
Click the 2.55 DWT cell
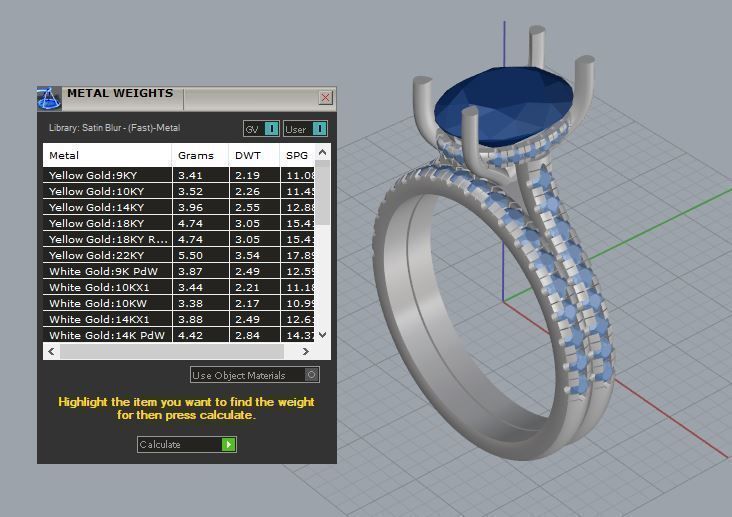255,207
